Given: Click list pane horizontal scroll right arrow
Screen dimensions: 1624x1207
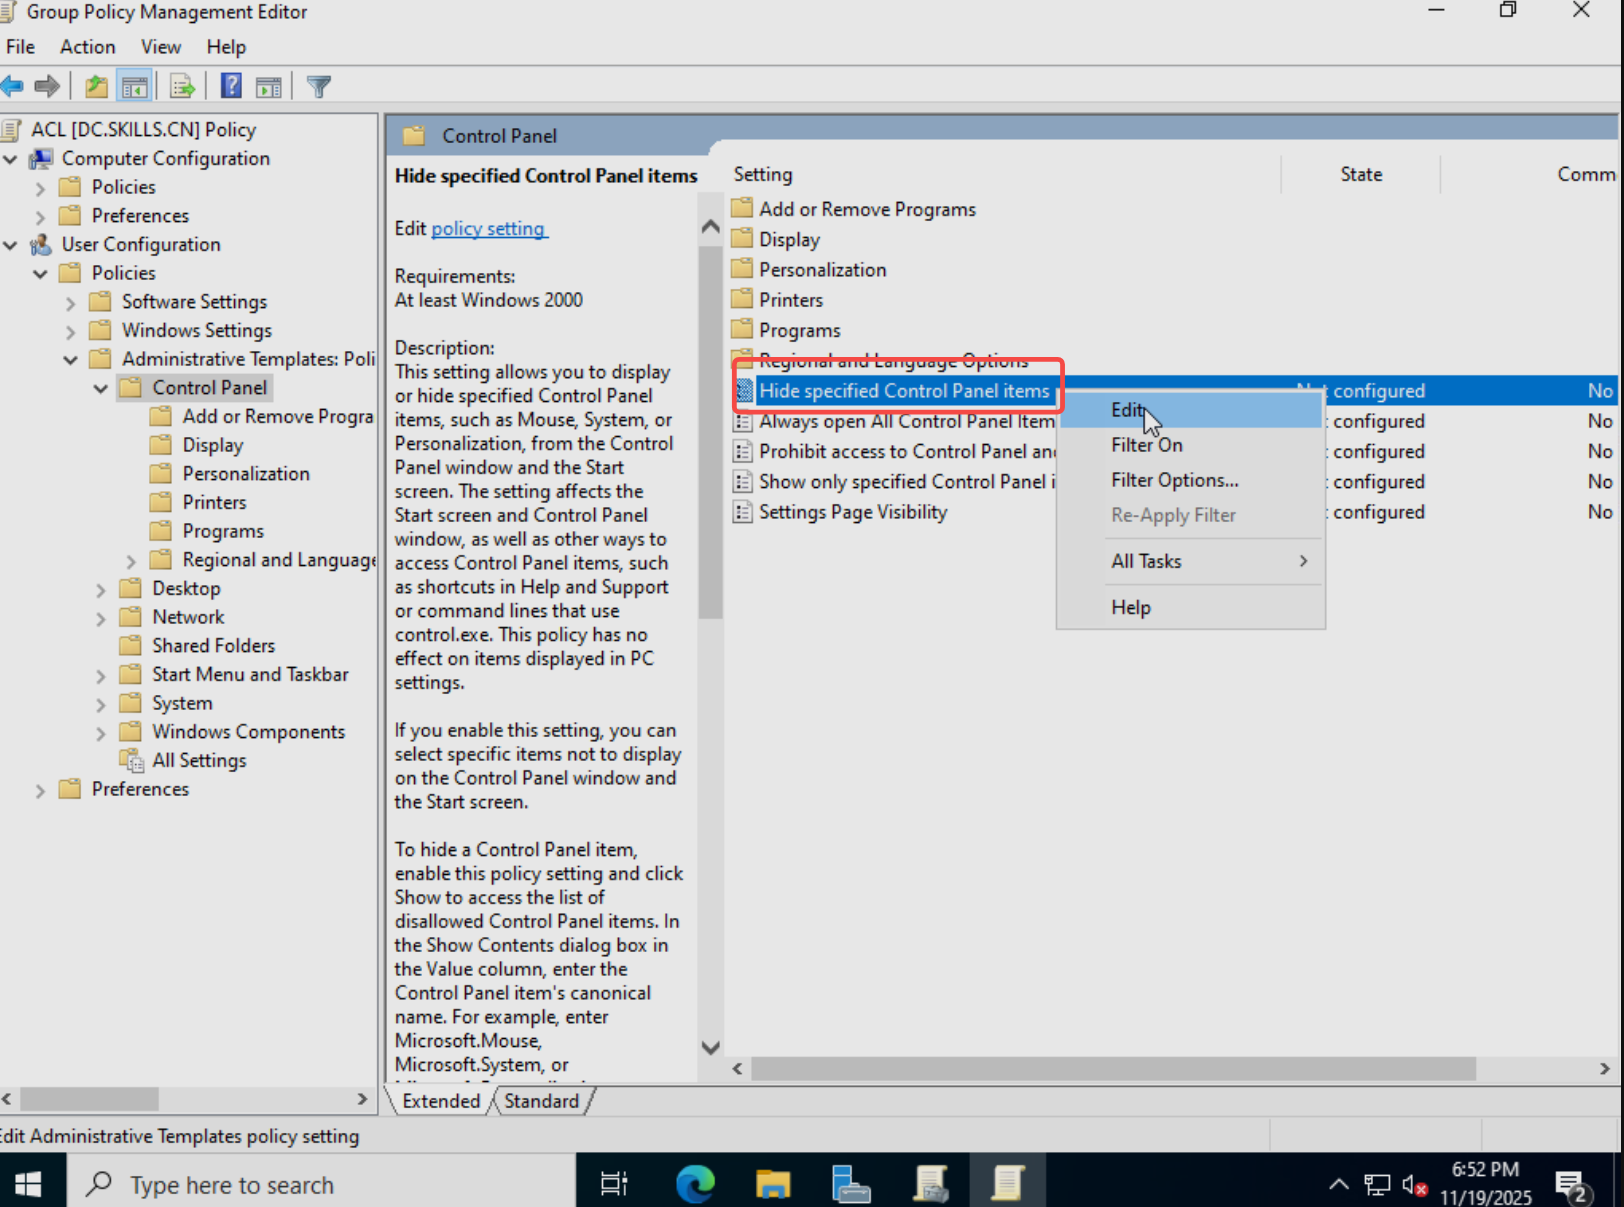Looking at the screenshot, I should coord(1604,1068).
